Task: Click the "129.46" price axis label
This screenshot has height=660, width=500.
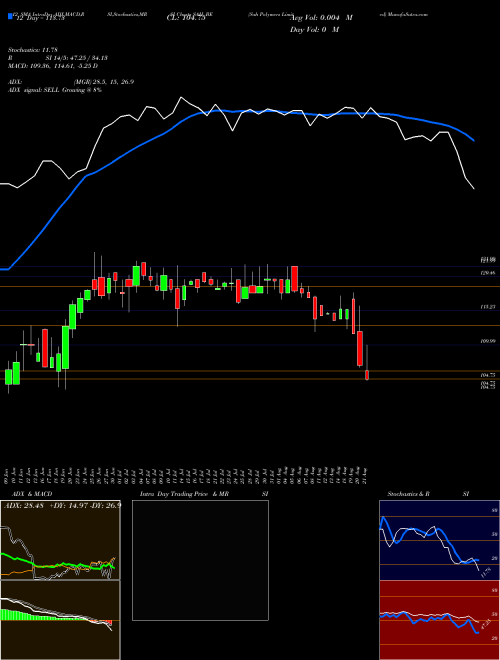Action: 488,273
